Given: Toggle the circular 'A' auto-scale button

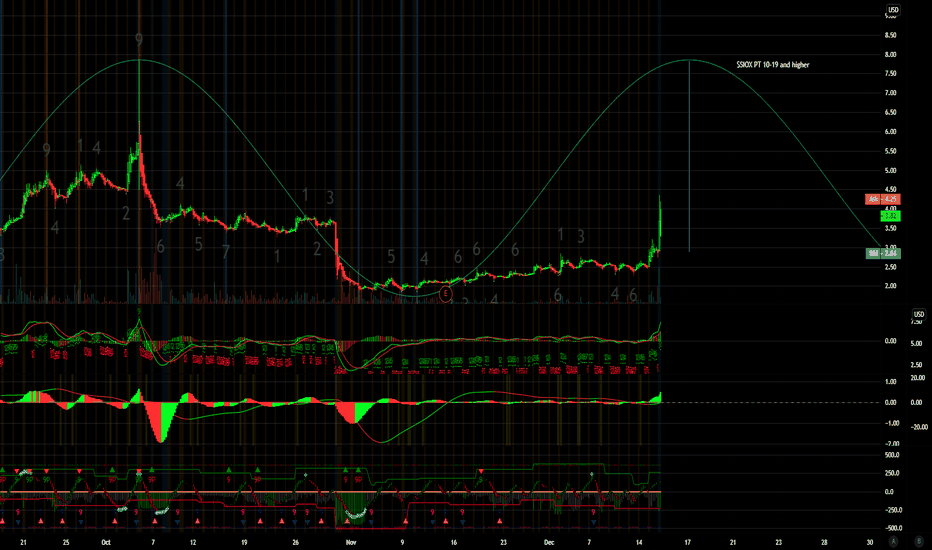Looking at the screenshot, I should [893, 542].
